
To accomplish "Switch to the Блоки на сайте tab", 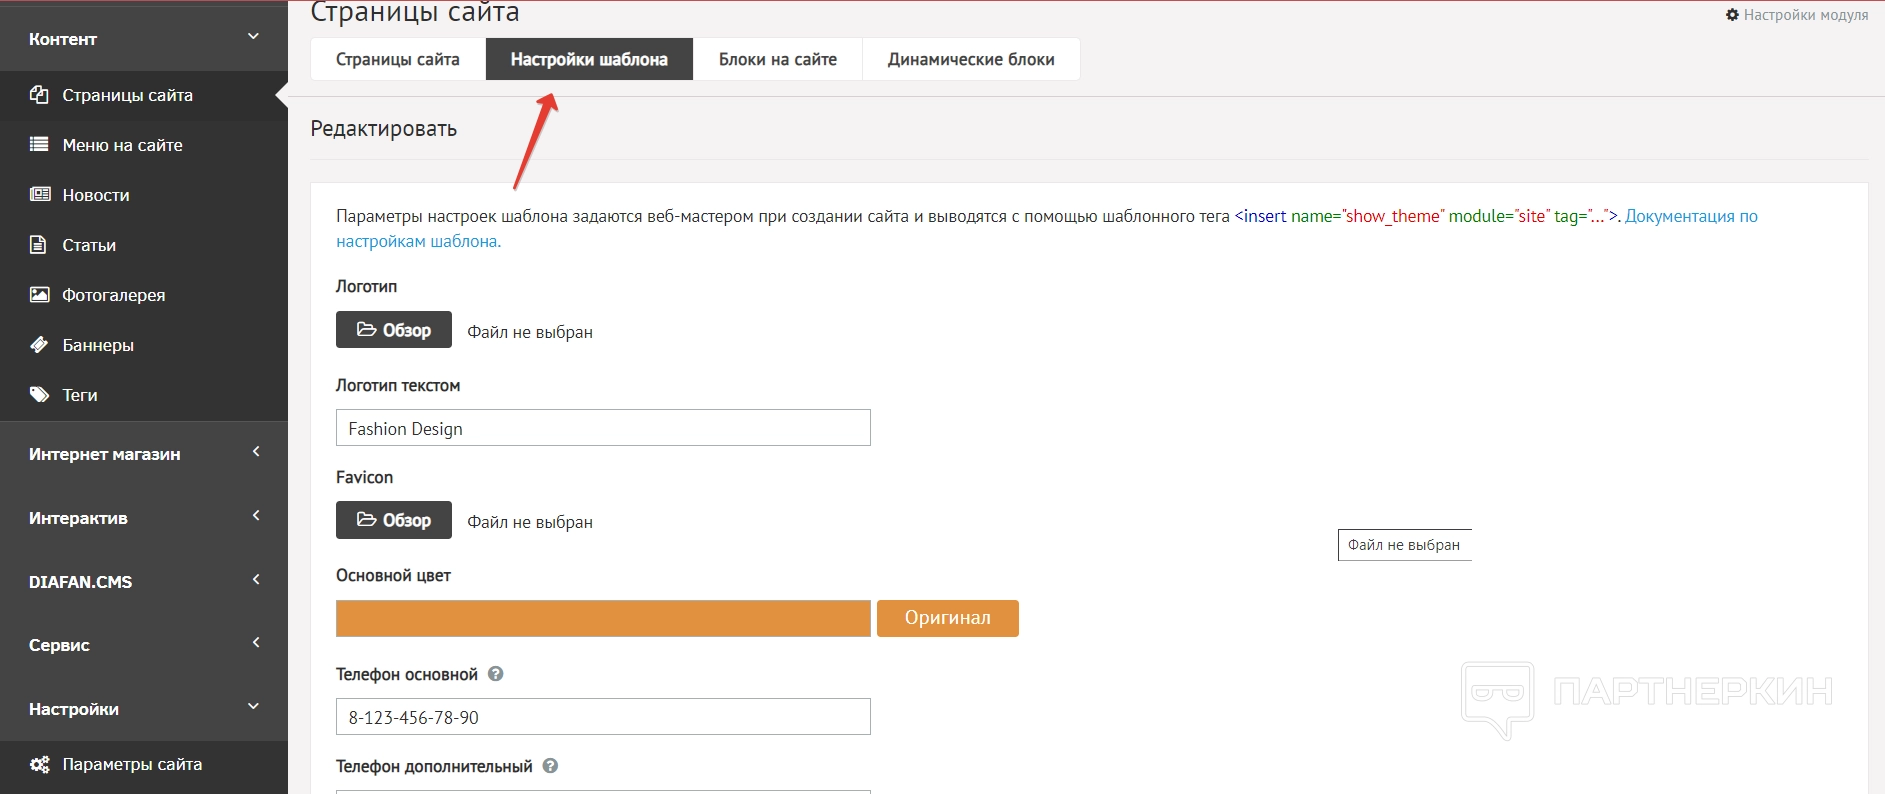I will click(777, 60).
